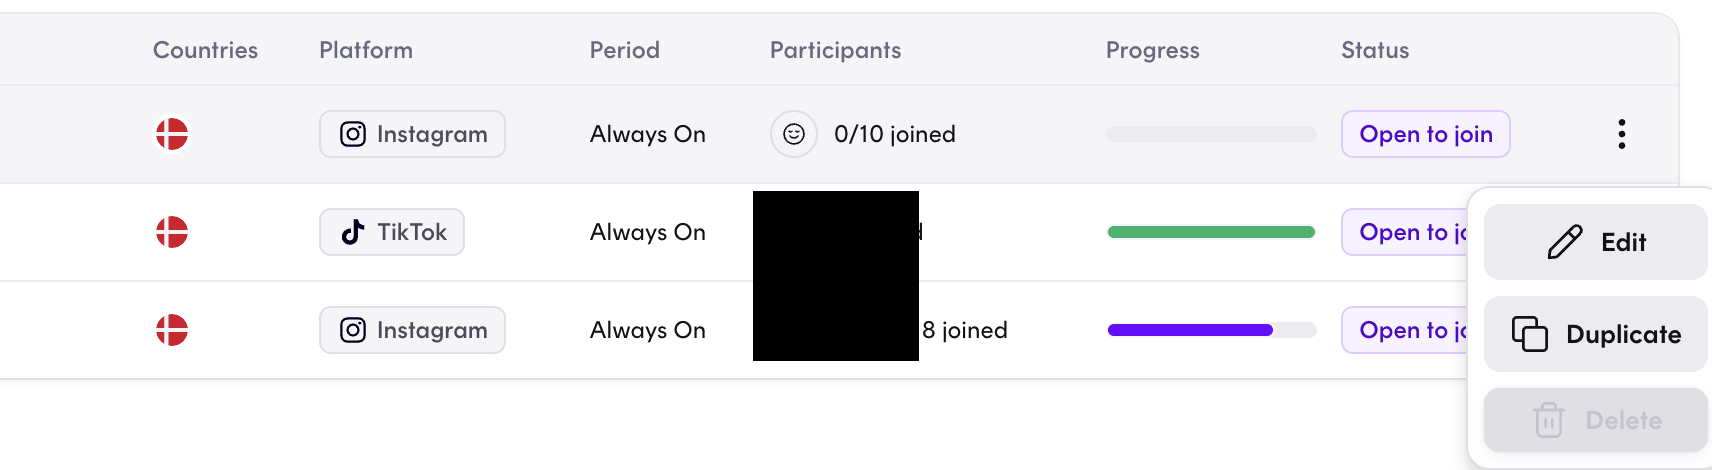Click the Denmark flag in the last row
The width and height of the screenshot is (1712, 470).
click(x=172, y=330)
